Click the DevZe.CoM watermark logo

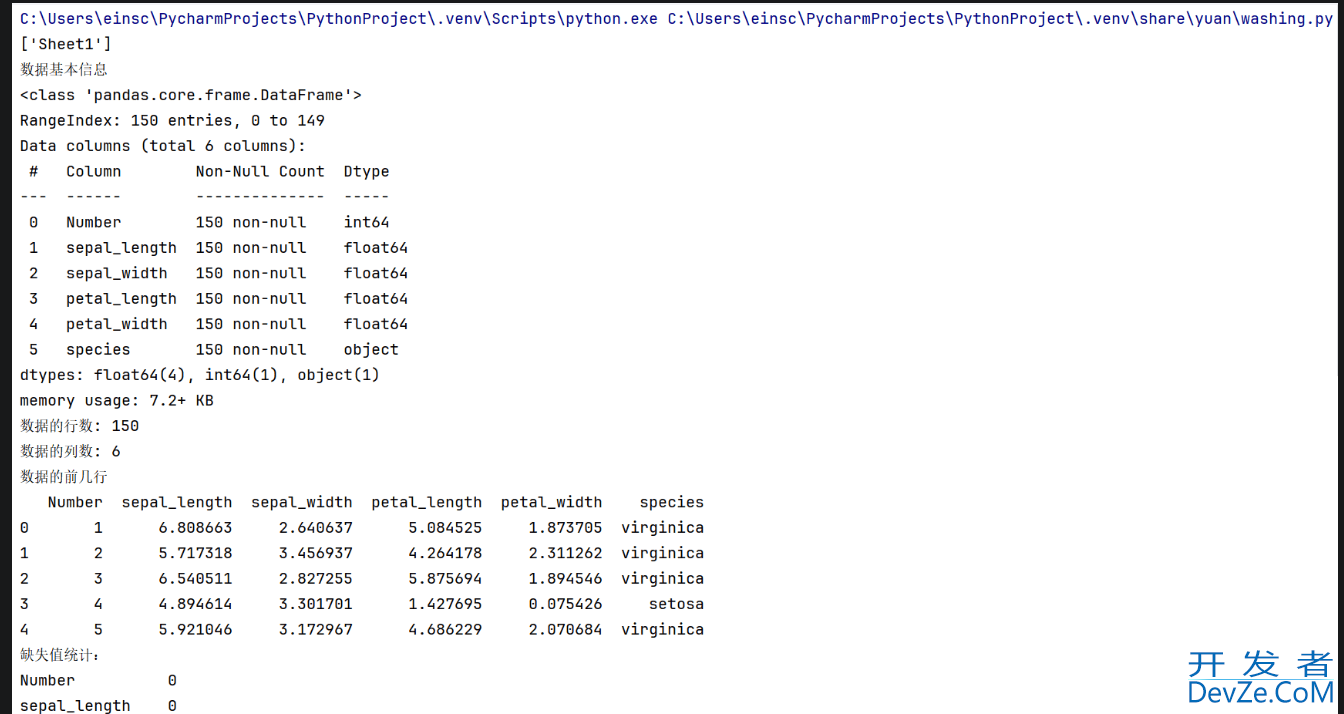(1260, 679)
